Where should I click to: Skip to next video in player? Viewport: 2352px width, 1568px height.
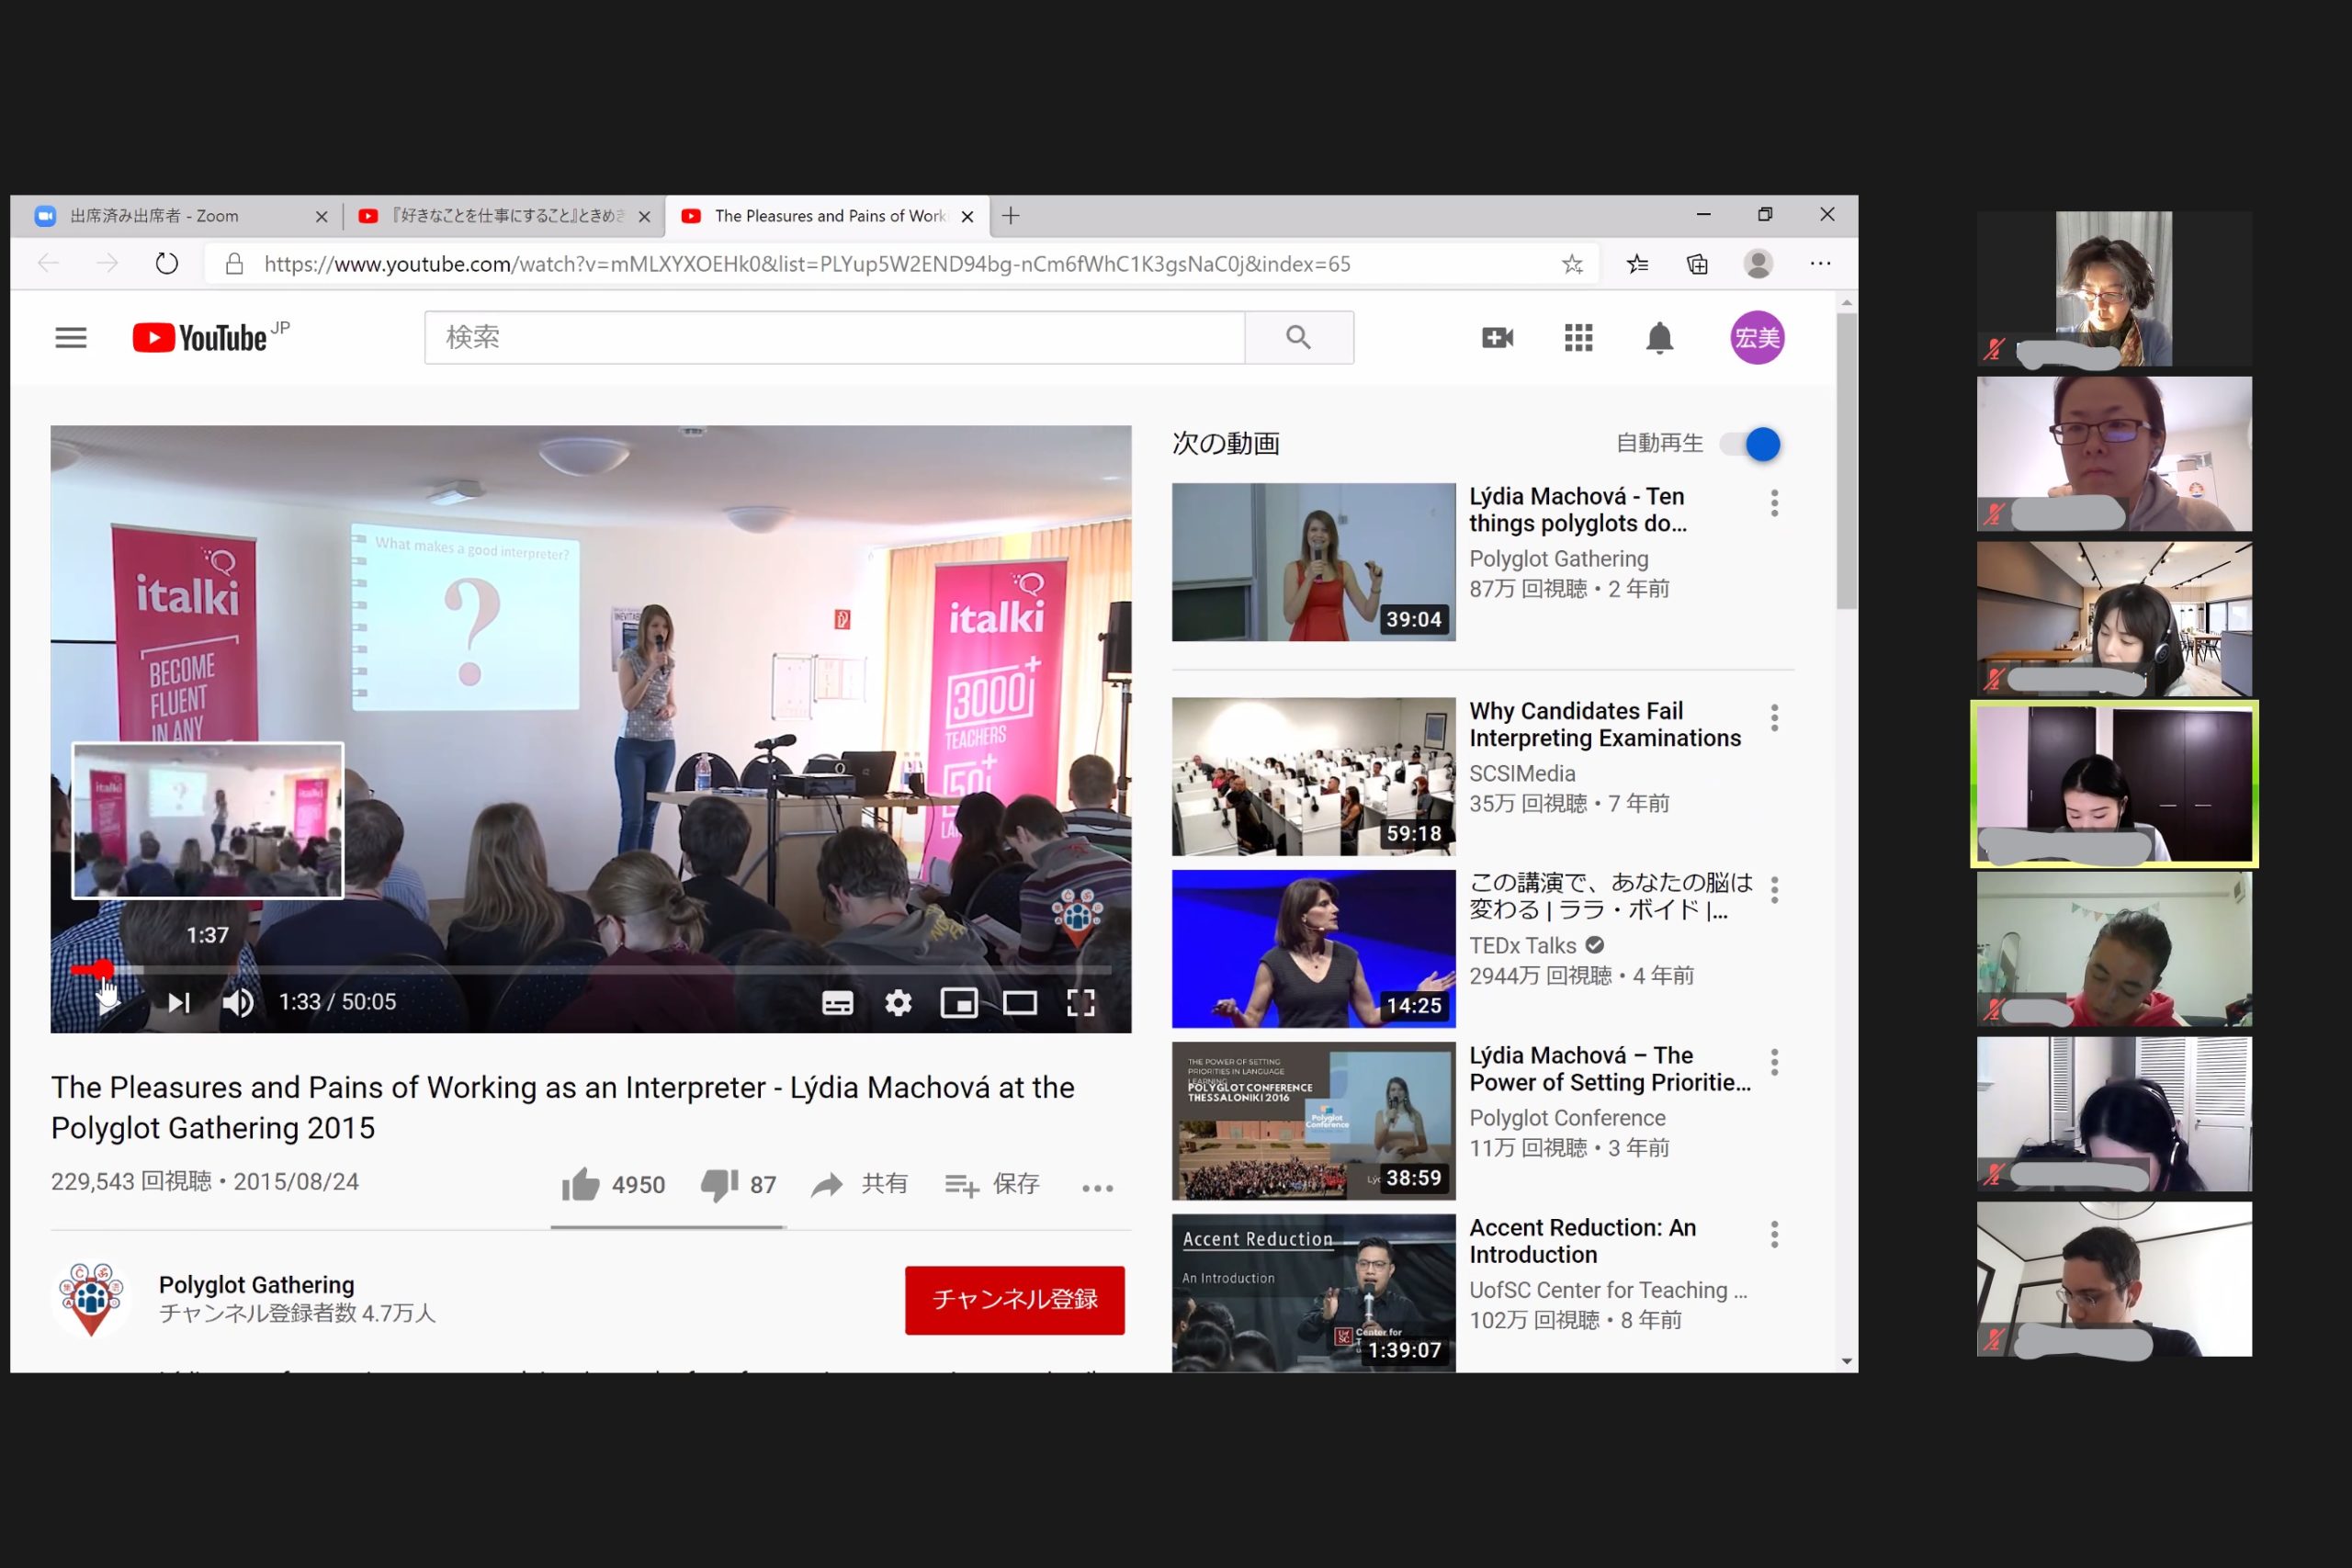click(179, 1002)
